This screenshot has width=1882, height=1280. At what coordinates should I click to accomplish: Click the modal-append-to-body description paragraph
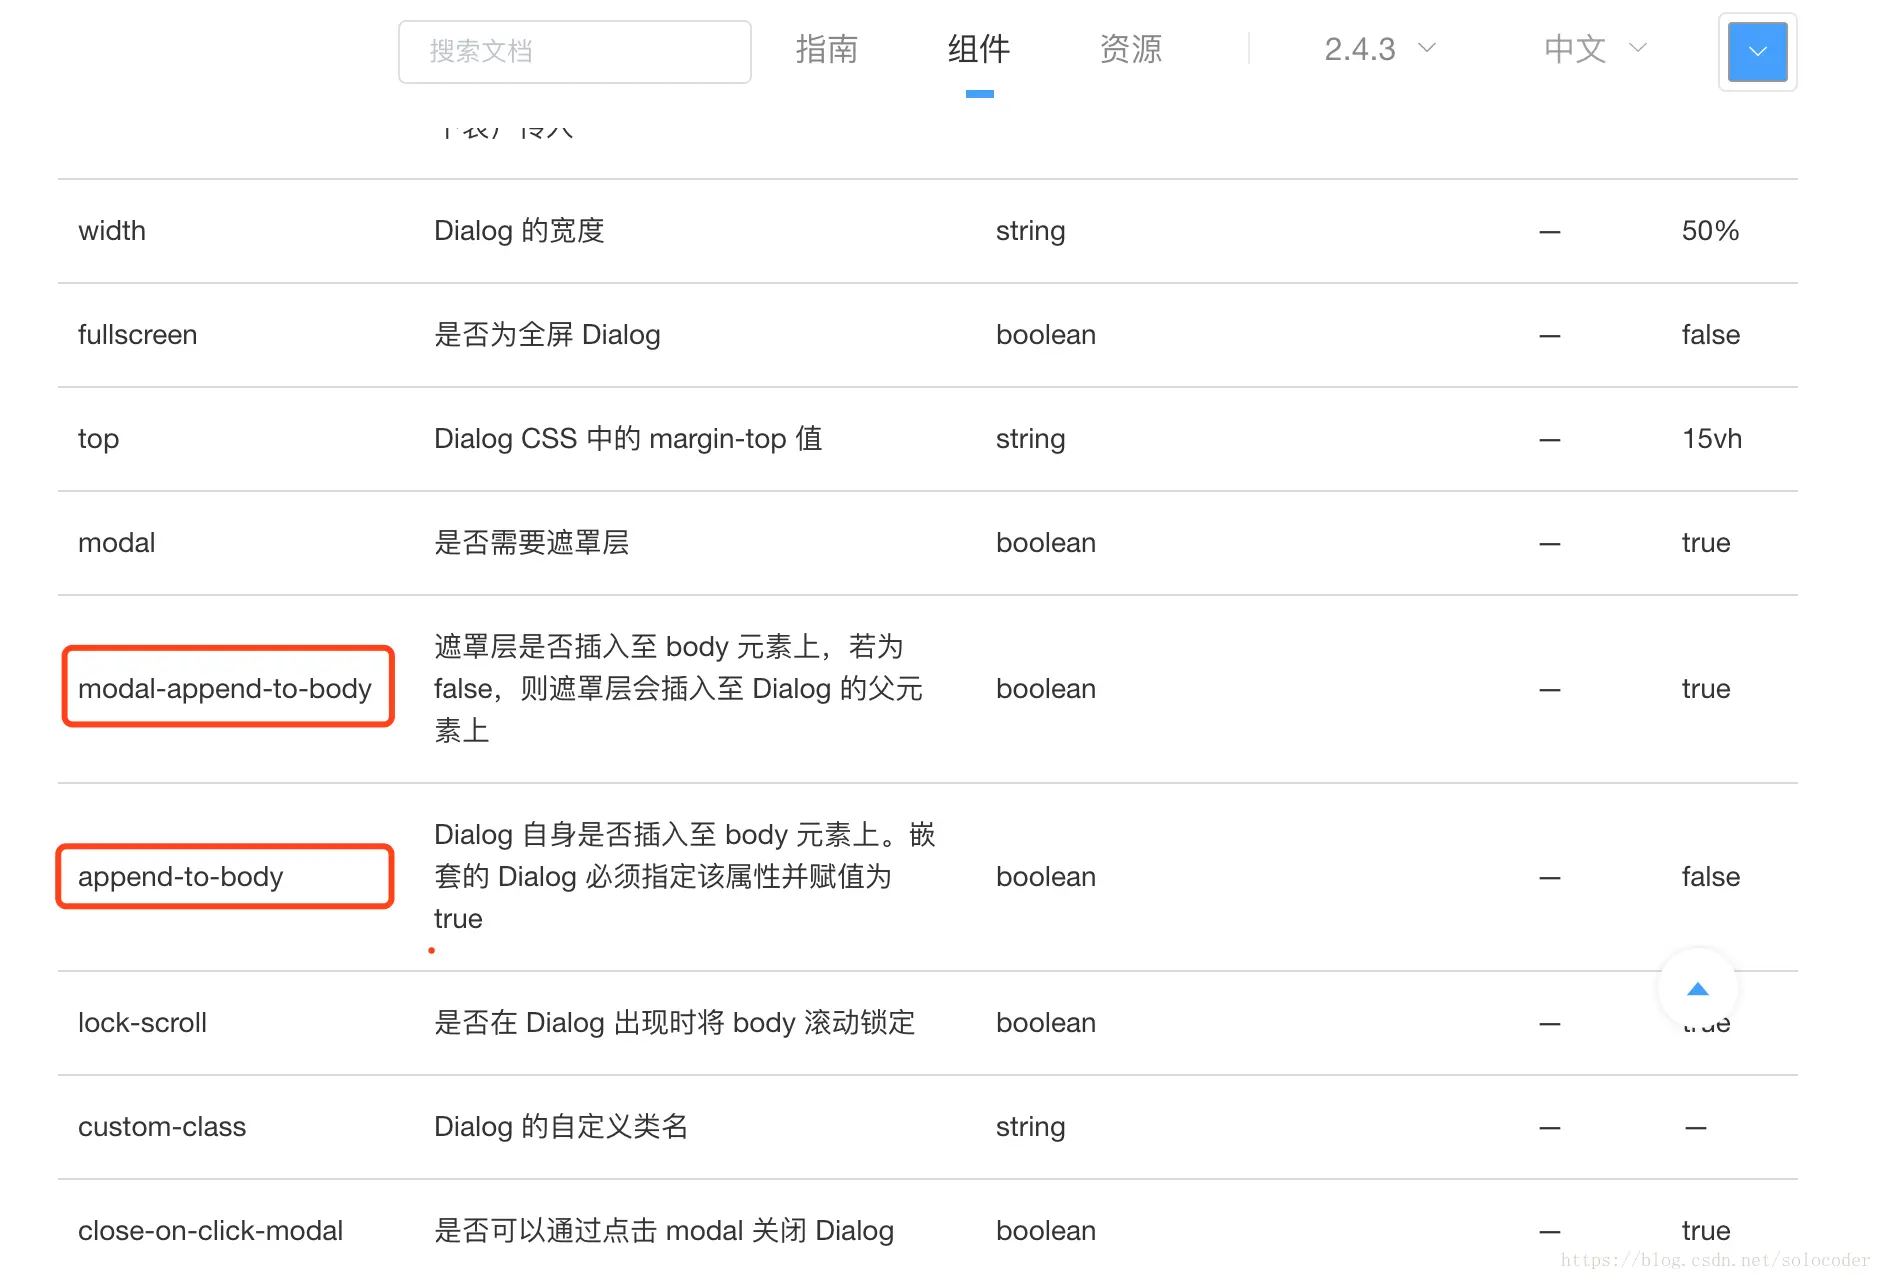tap(679, 689)
